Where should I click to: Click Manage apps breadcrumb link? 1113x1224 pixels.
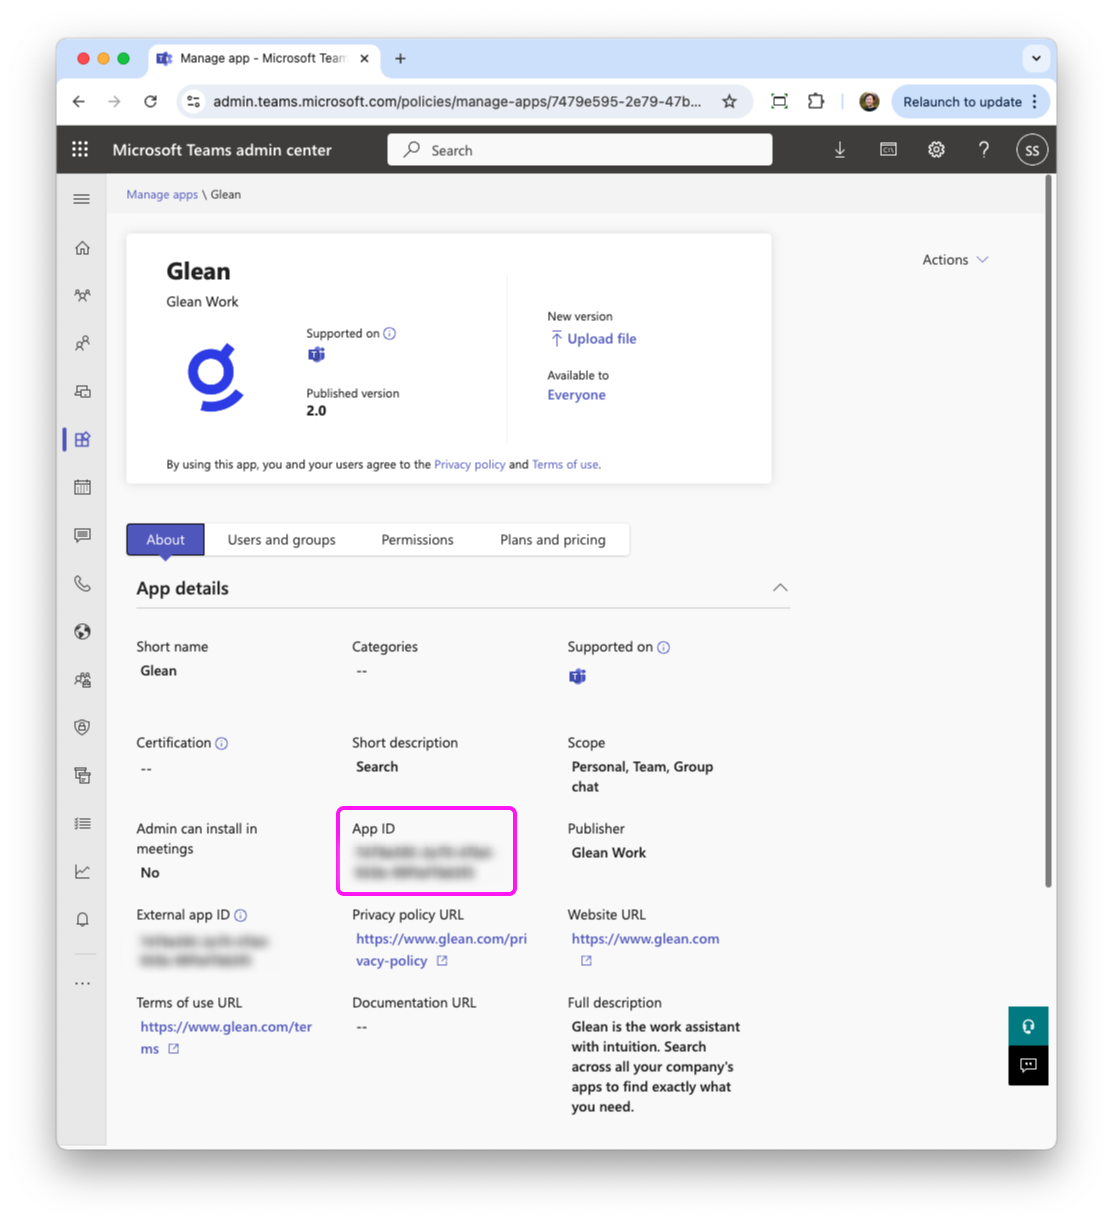click(162, 195)
